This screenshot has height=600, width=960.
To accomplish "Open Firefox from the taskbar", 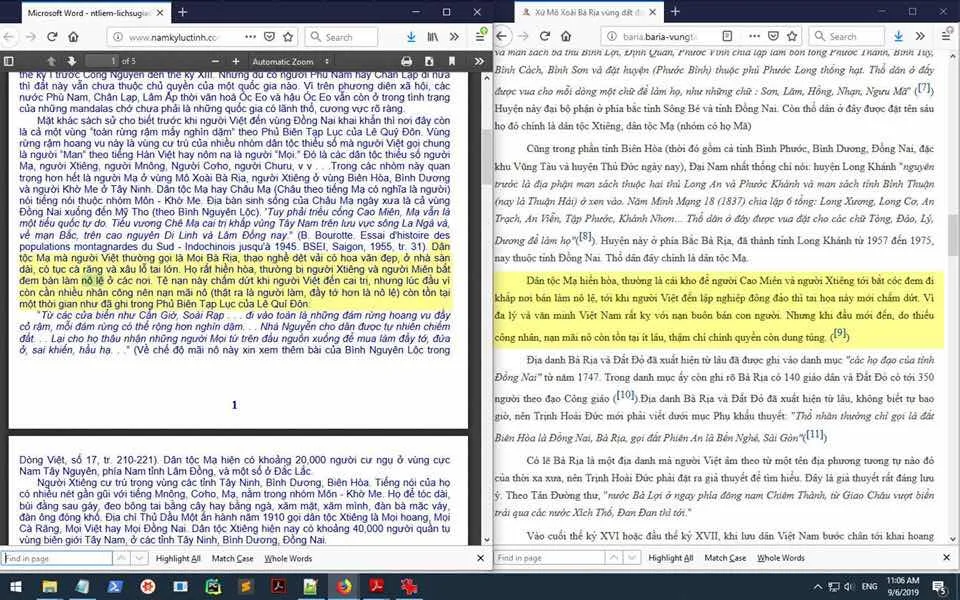I will coord(344,587).
